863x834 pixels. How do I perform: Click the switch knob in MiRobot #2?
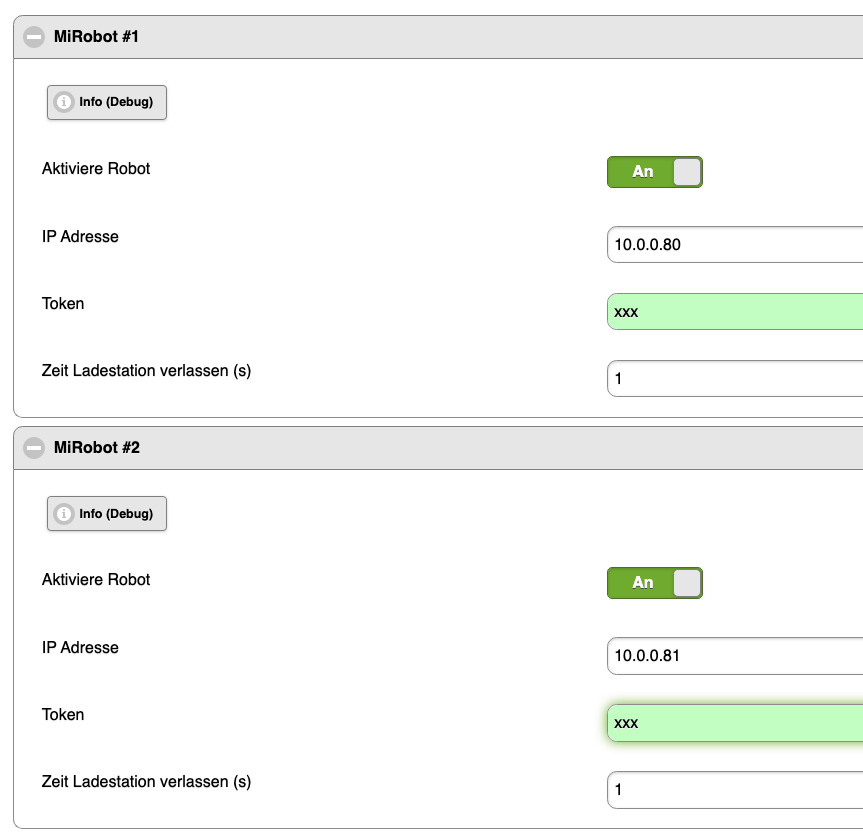coord(687,583)
